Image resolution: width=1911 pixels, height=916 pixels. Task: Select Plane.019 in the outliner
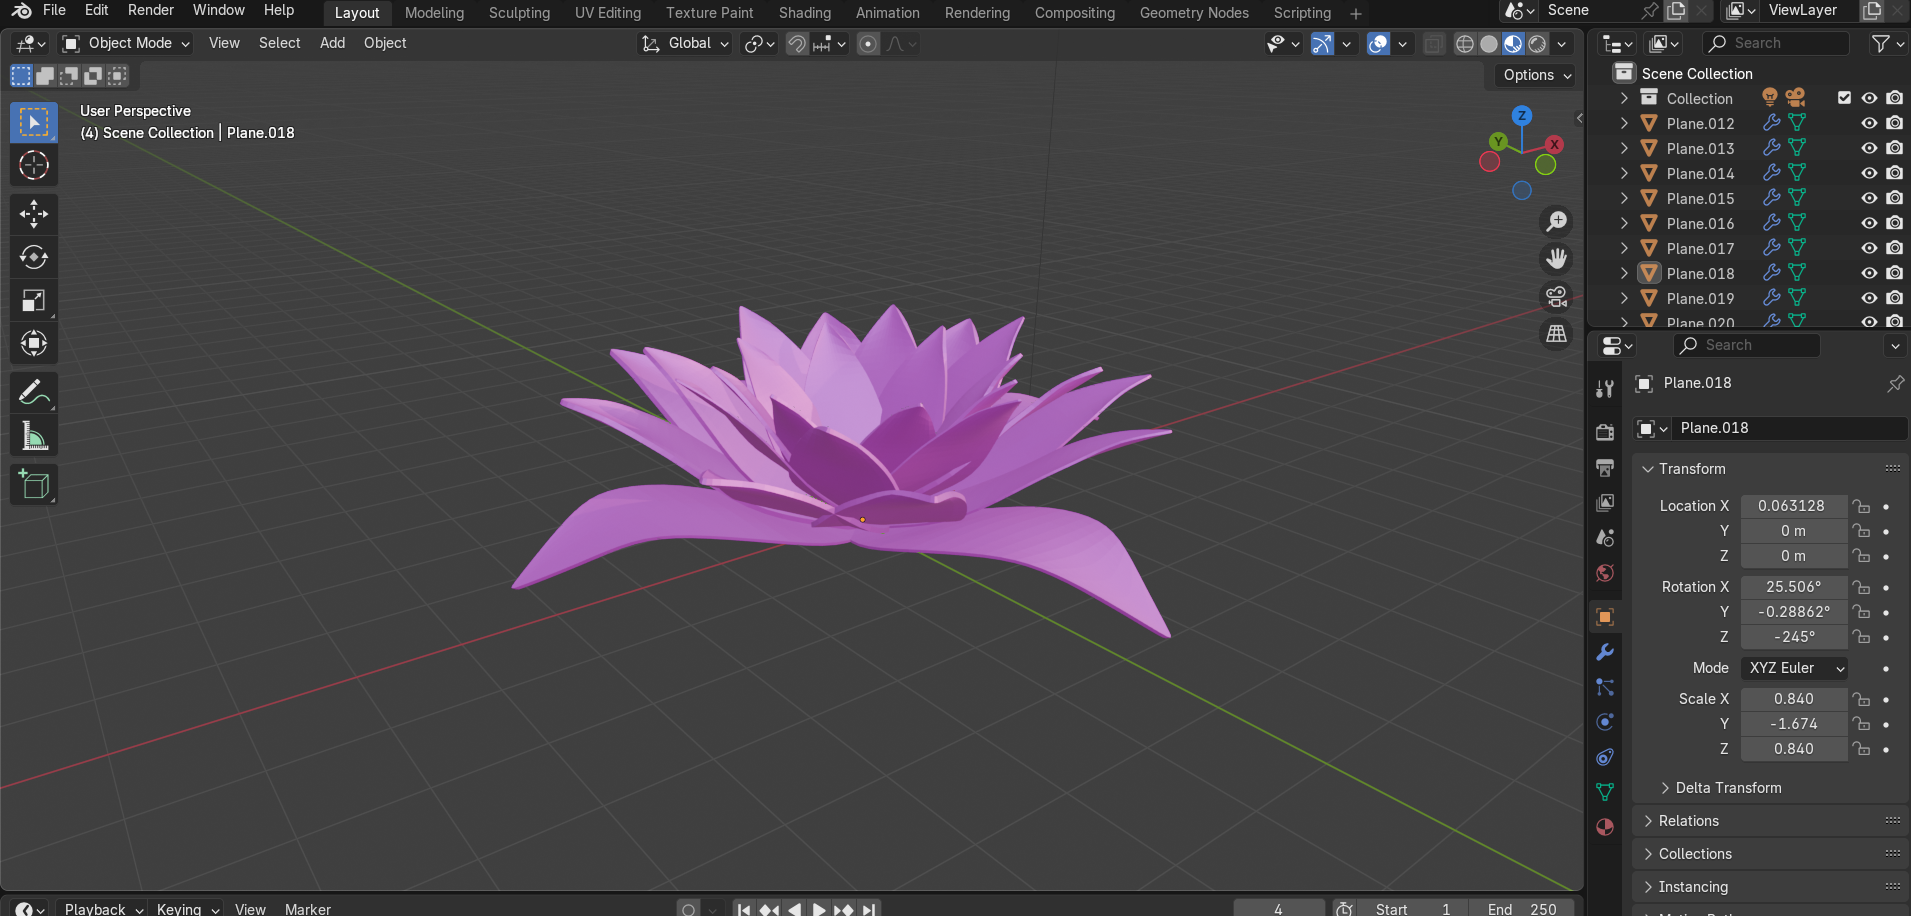click(1700, 298)
